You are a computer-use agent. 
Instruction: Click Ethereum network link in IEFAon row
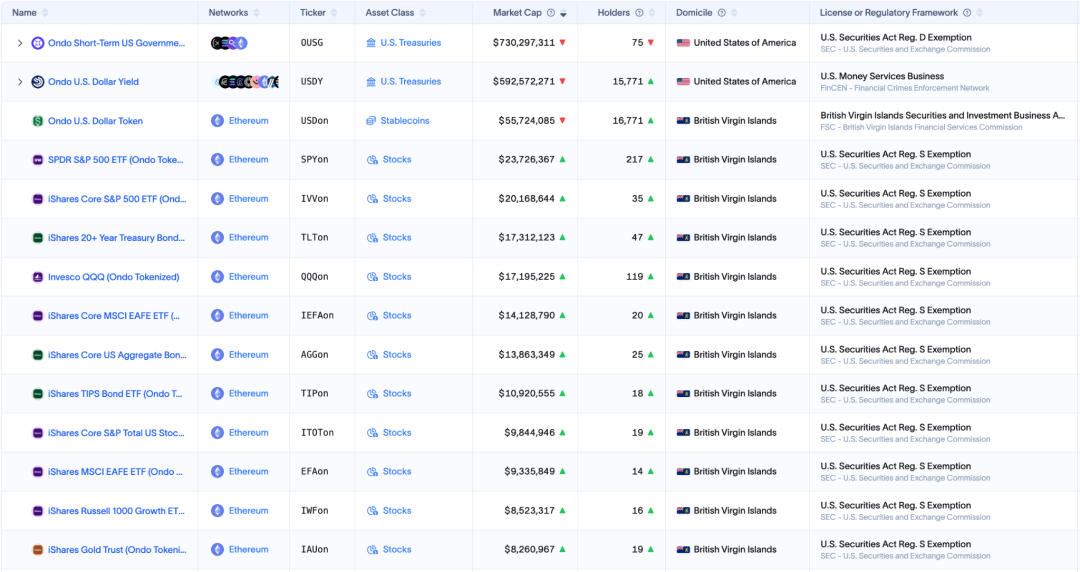click(248, 316)
